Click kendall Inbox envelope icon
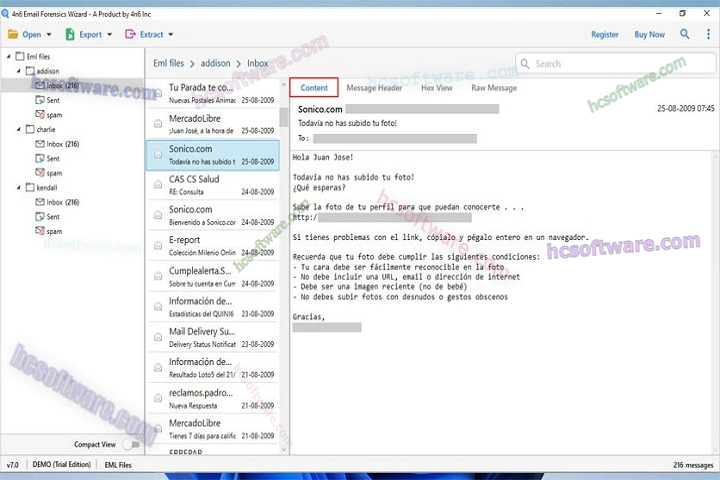Screen dimensions: 720x480 click(40, 202)
